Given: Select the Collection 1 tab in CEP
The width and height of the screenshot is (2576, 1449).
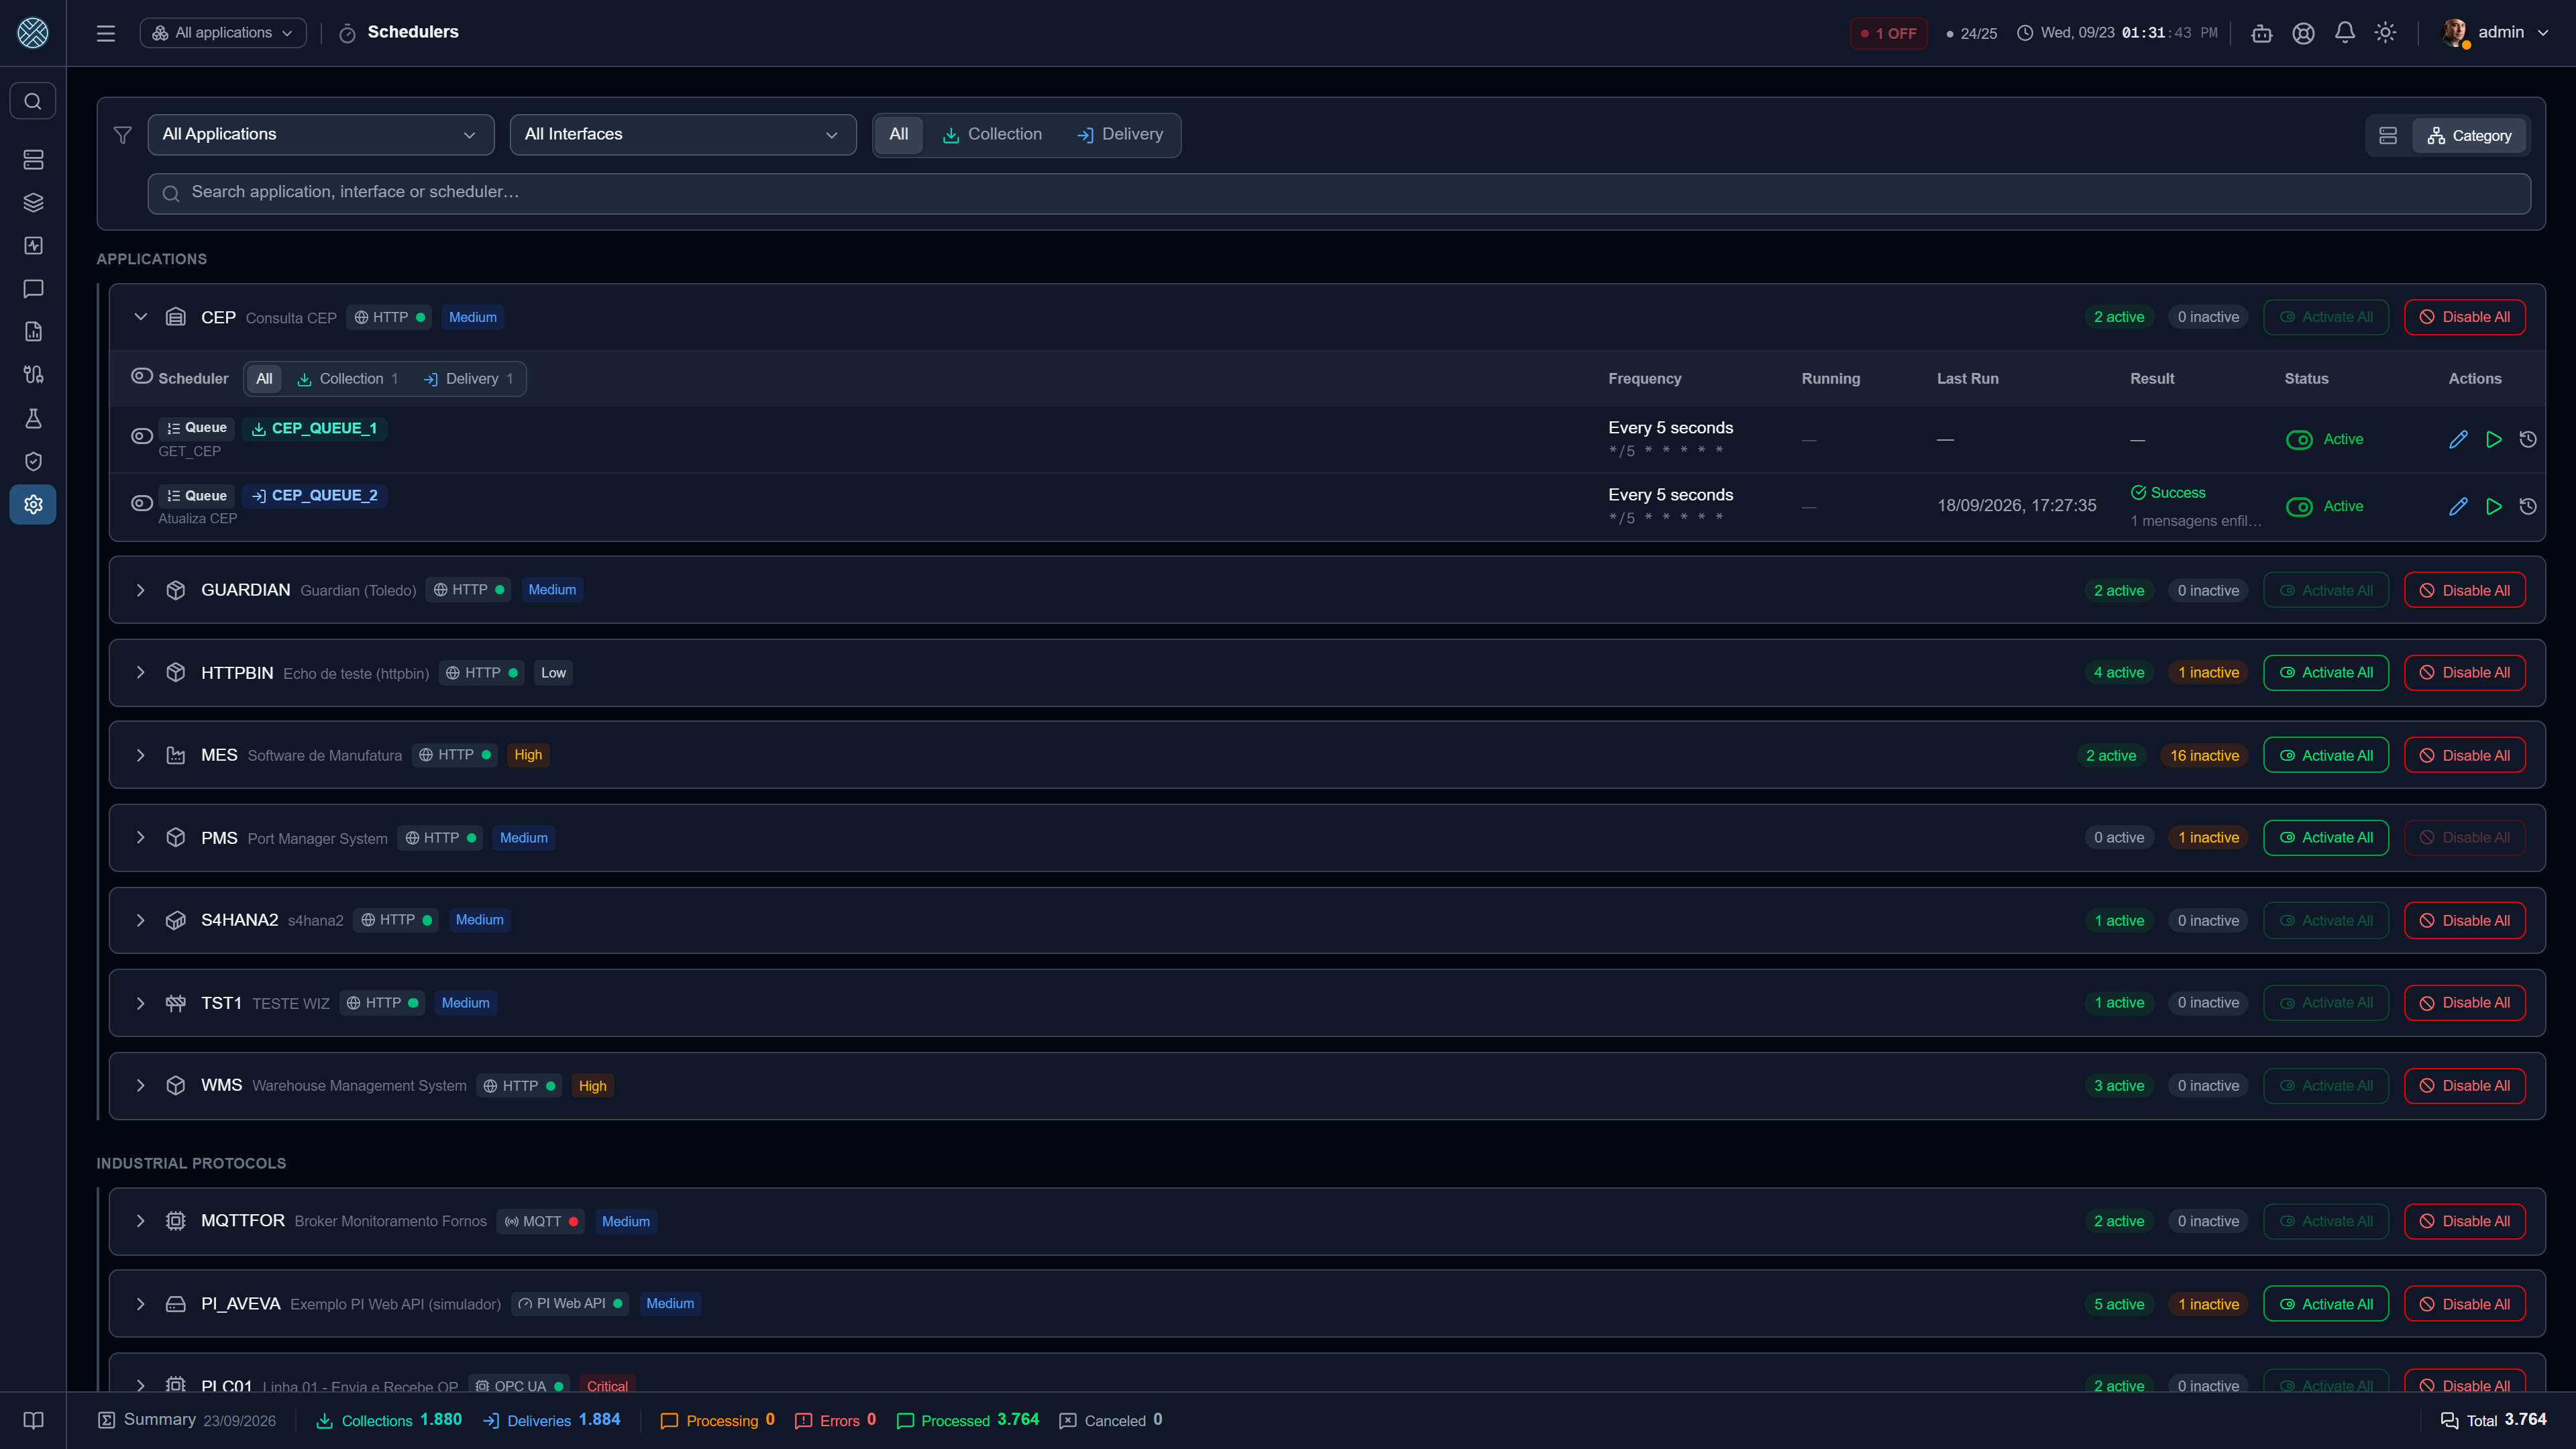Looking at the screenshot, I should (x=348, y=379).
